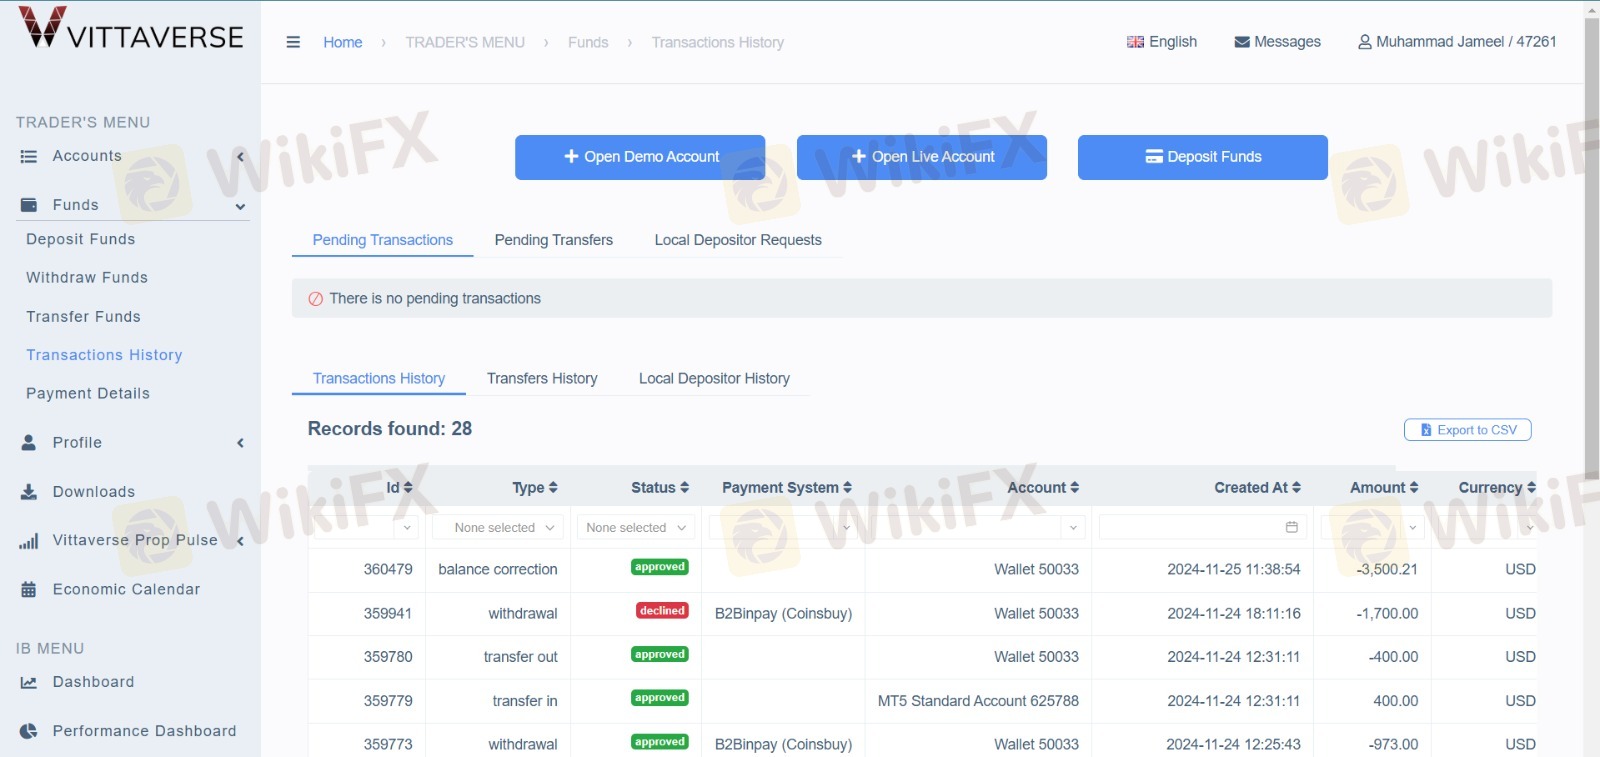
Task: Open the Status None selected dropdown
Action: (x=635, y=527)
